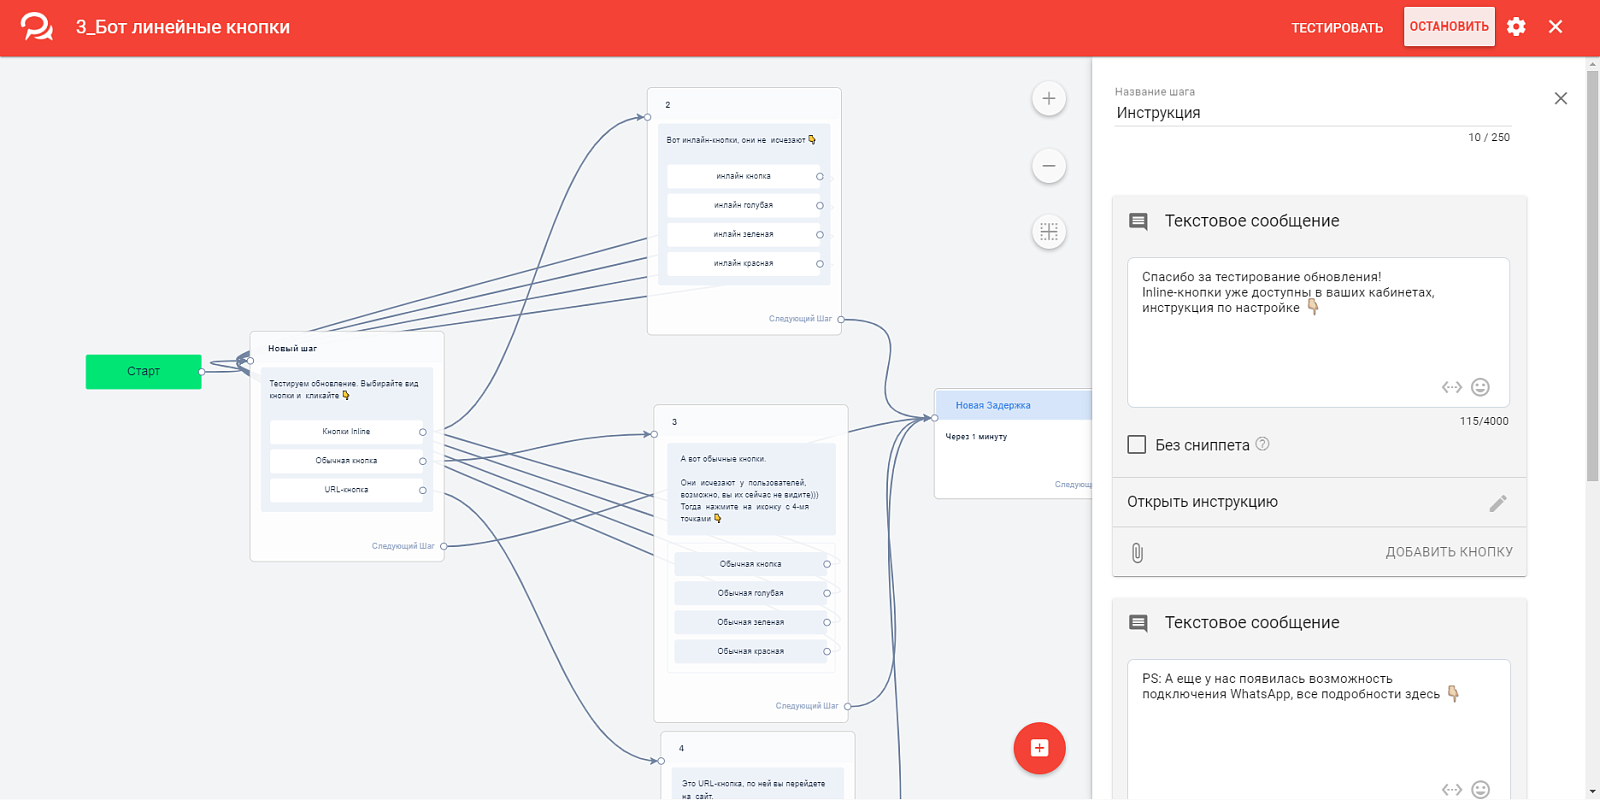The width and height of the screenshot is (1600, 800).
Task: Open bot settings gear icon
Action: (1516, 27)
